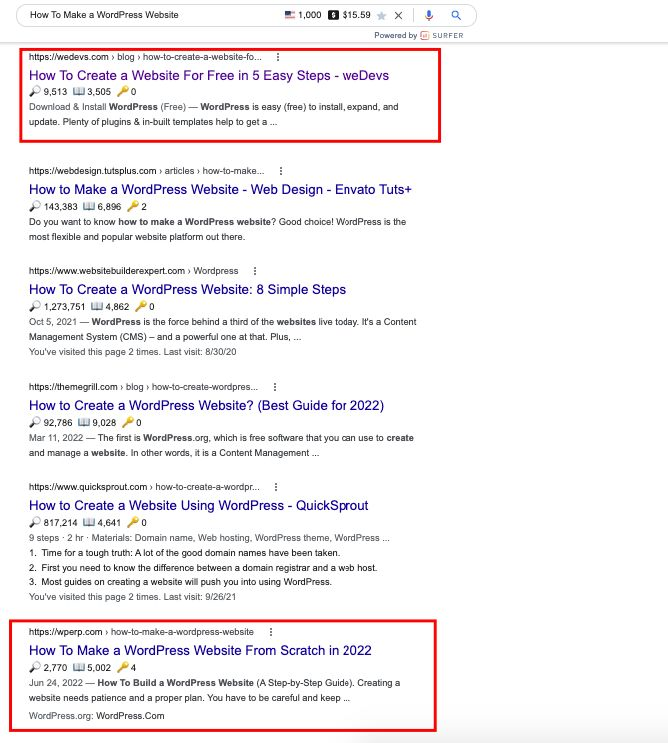
Task: Click the key icon in the QuickSprout result
Action: click(133, 522)
